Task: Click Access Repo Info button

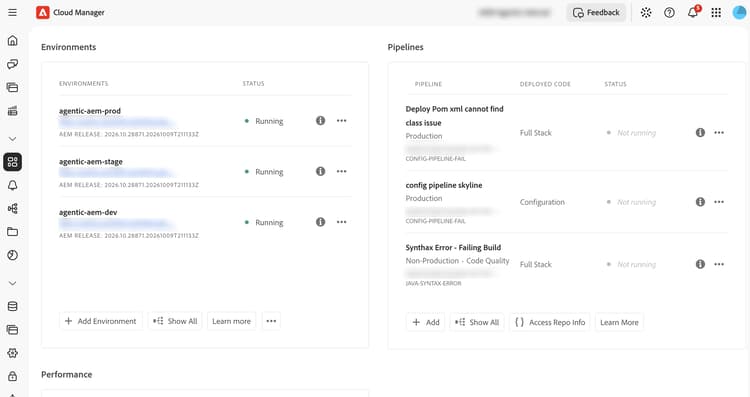Action: pyautogui.click(x=550, y=322)
